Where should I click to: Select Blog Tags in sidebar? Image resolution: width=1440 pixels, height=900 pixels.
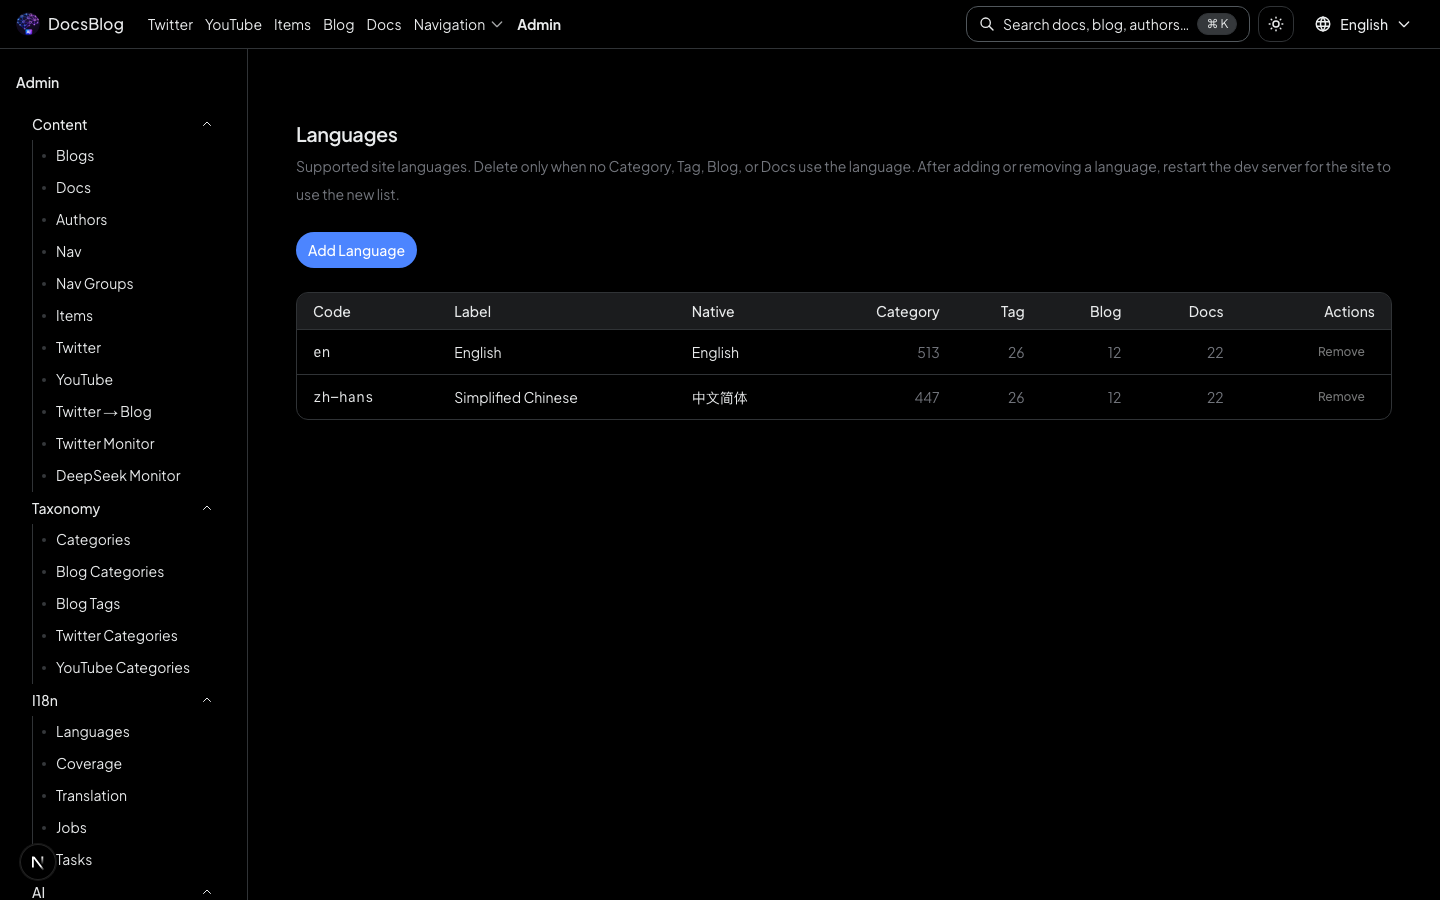tap(88, 604)
